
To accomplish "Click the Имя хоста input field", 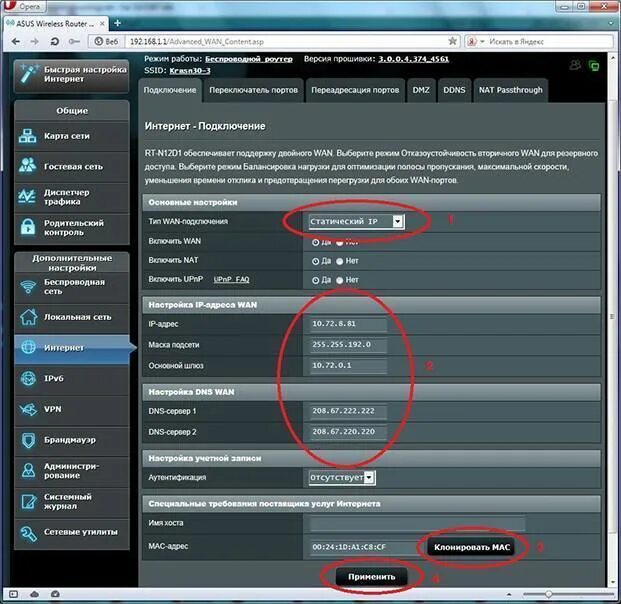I will pos(417,523).
